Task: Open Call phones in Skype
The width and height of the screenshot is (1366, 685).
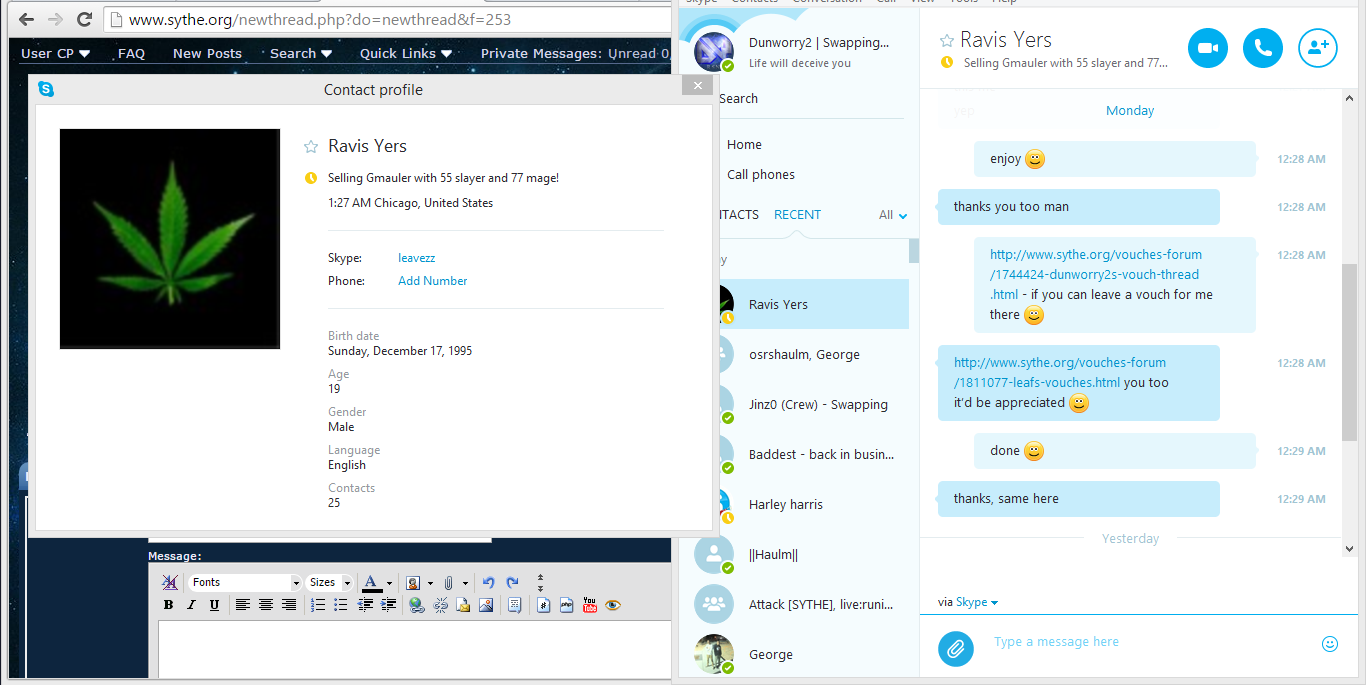Action: point(761,175)
